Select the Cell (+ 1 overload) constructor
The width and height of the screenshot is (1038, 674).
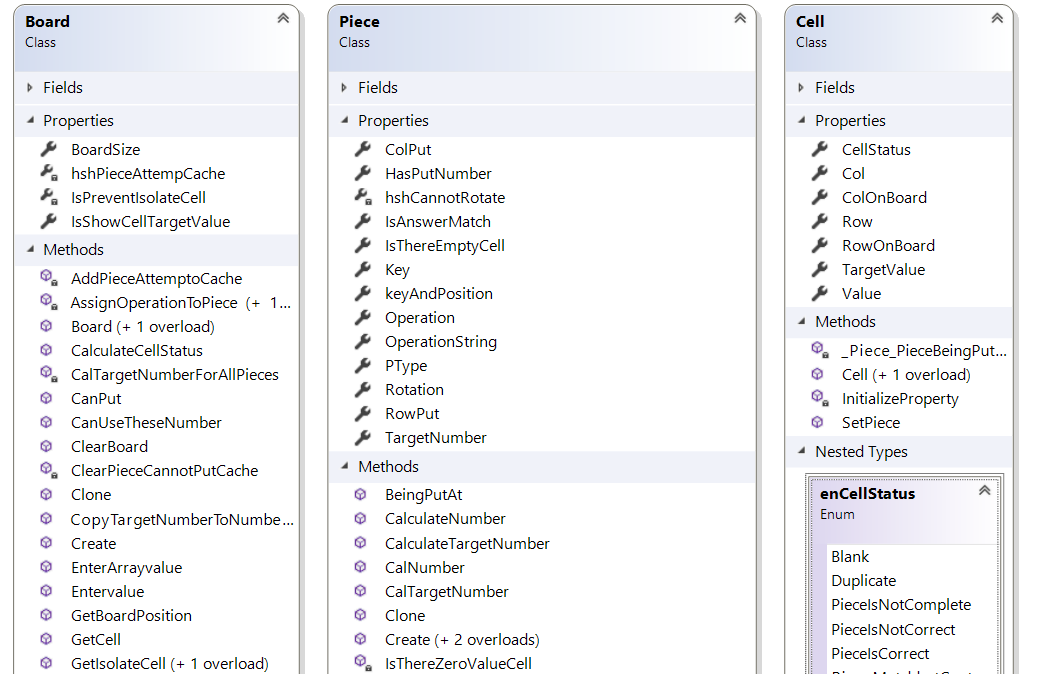tap(906, 375)
